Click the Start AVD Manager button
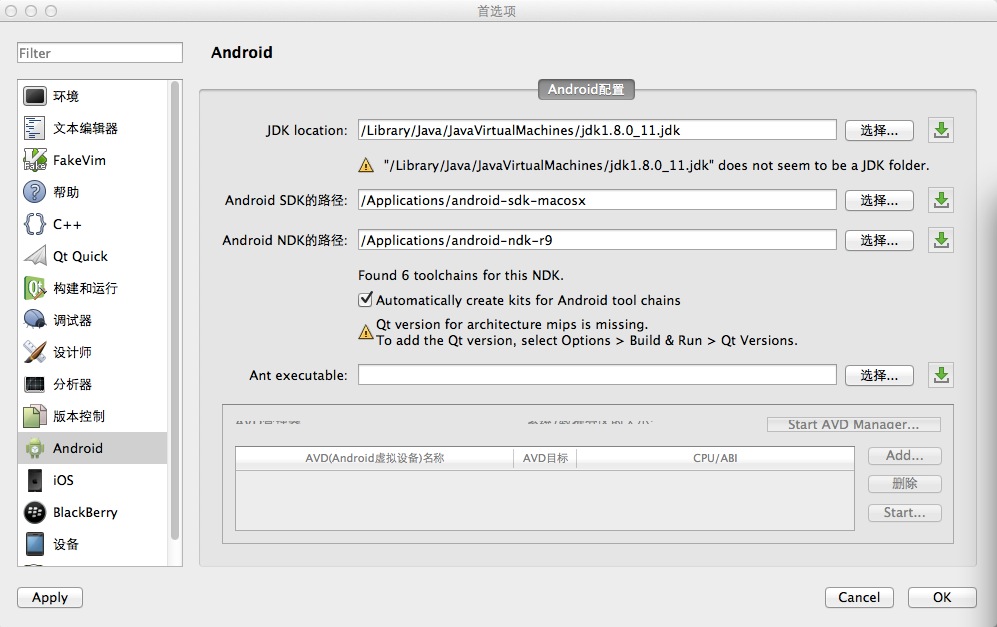 click(x=853, y=424)
